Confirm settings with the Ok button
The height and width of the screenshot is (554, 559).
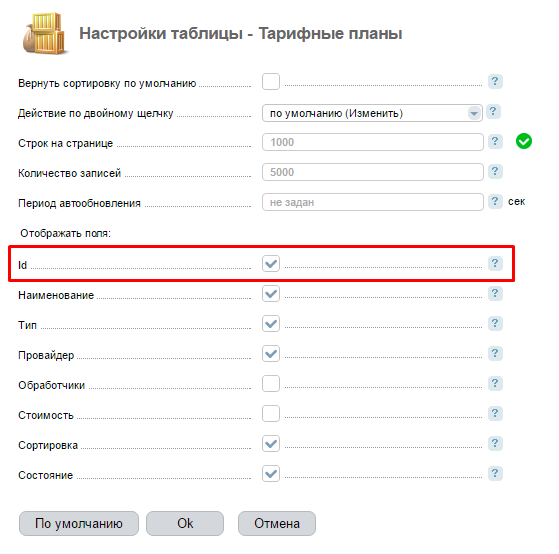click(185, 523)
